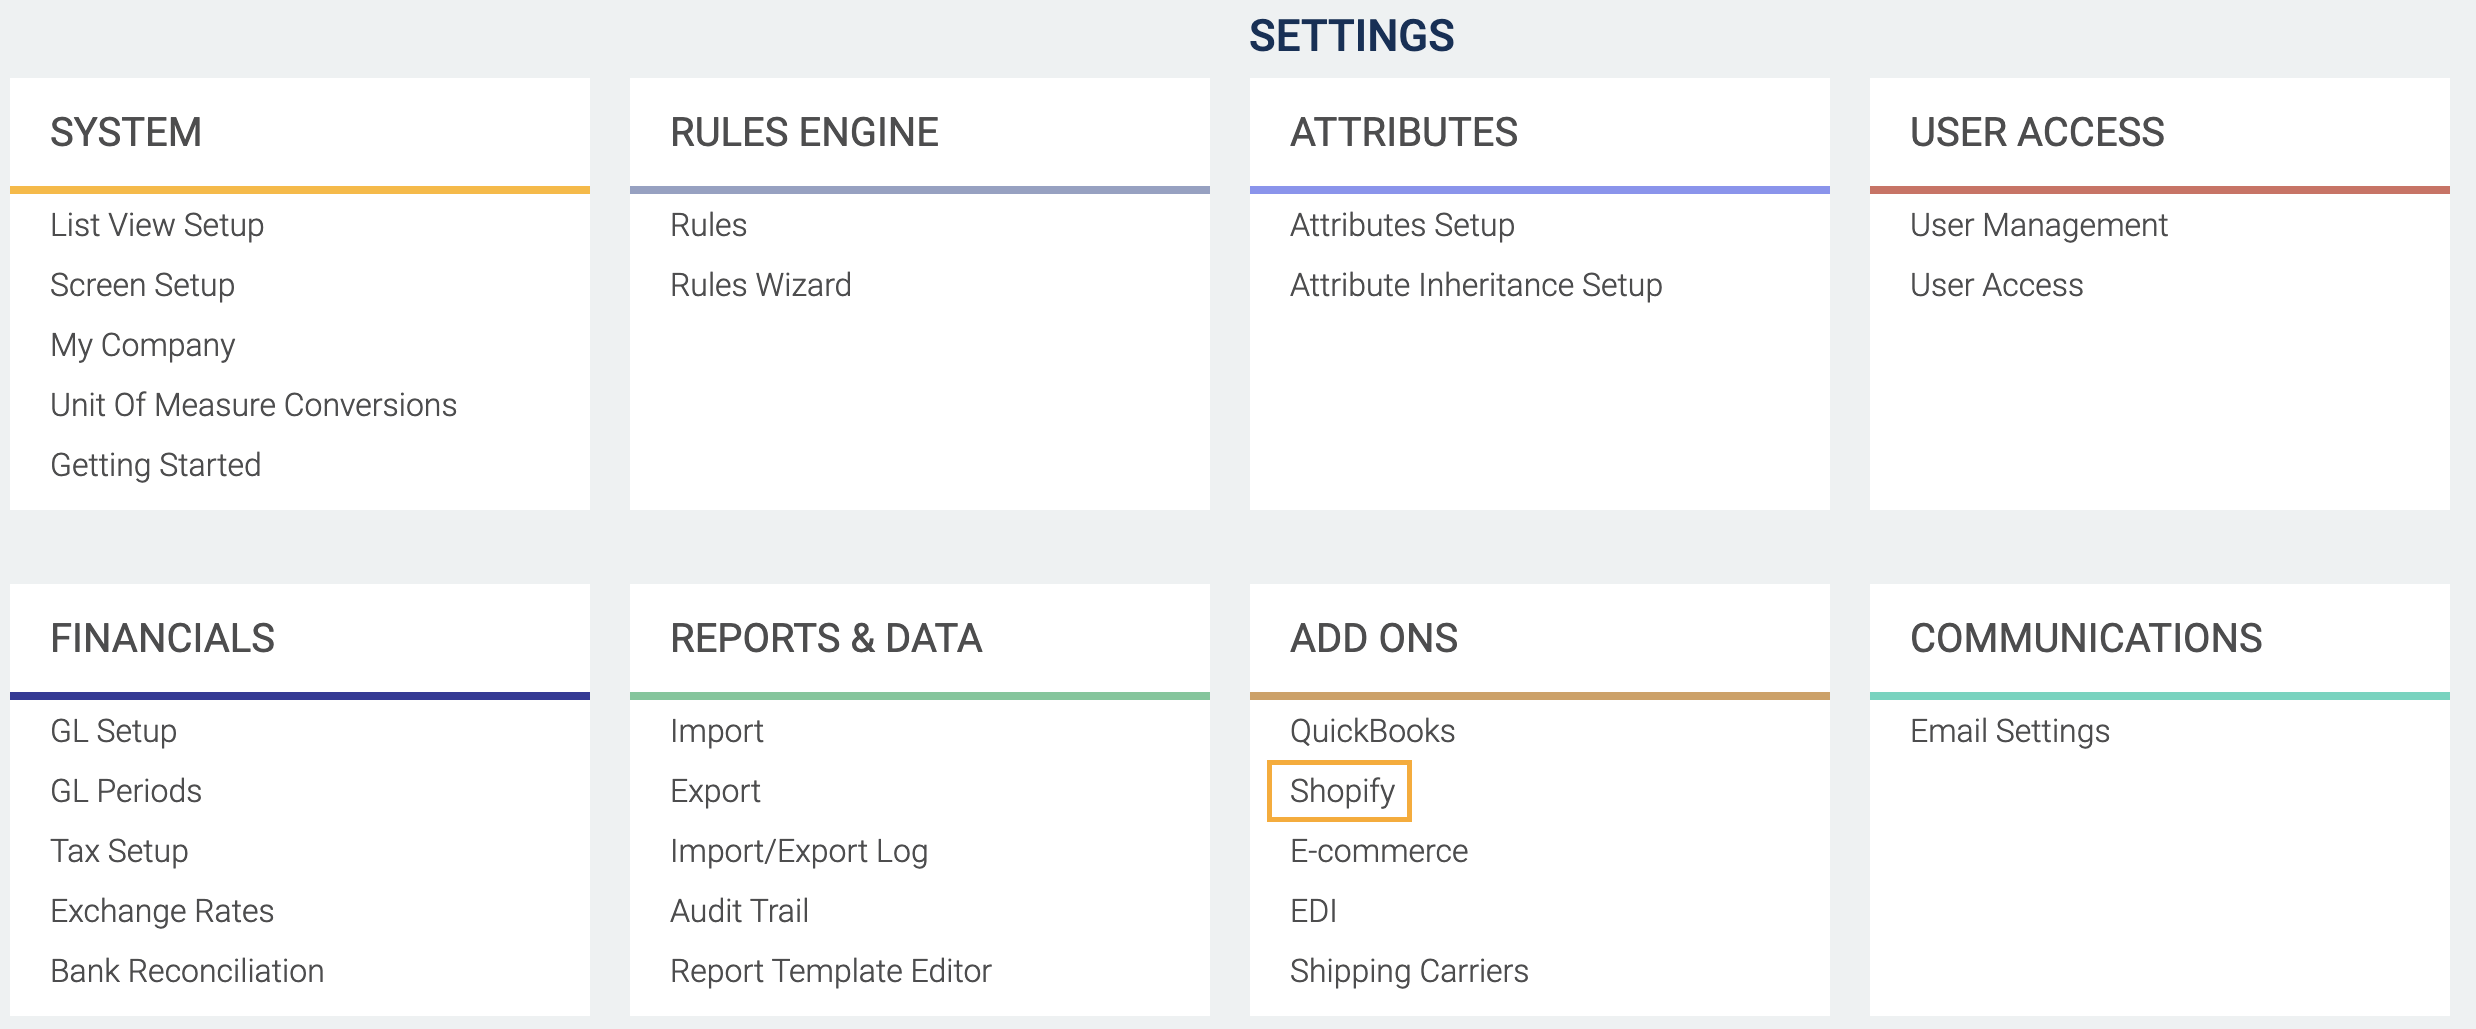Open the Import/Export Log
2476x1029 pixels.
pos(799,851)
